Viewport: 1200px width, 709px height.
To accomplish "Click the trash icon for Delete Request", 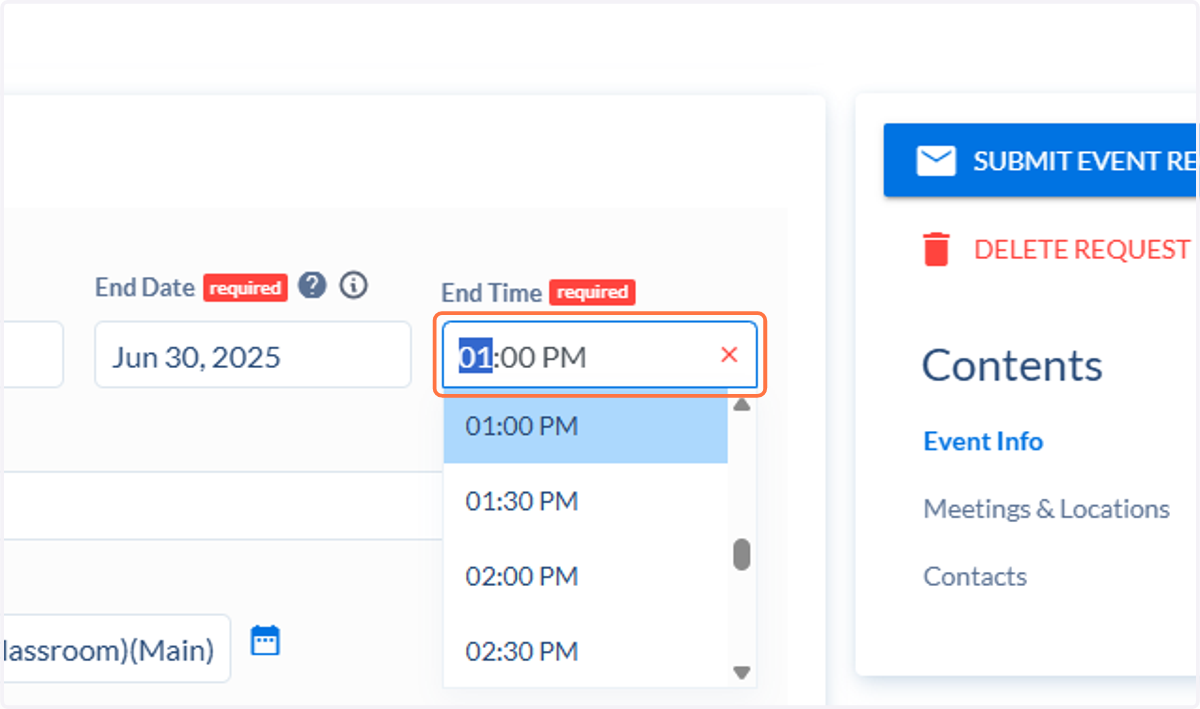I will (936, 249).
